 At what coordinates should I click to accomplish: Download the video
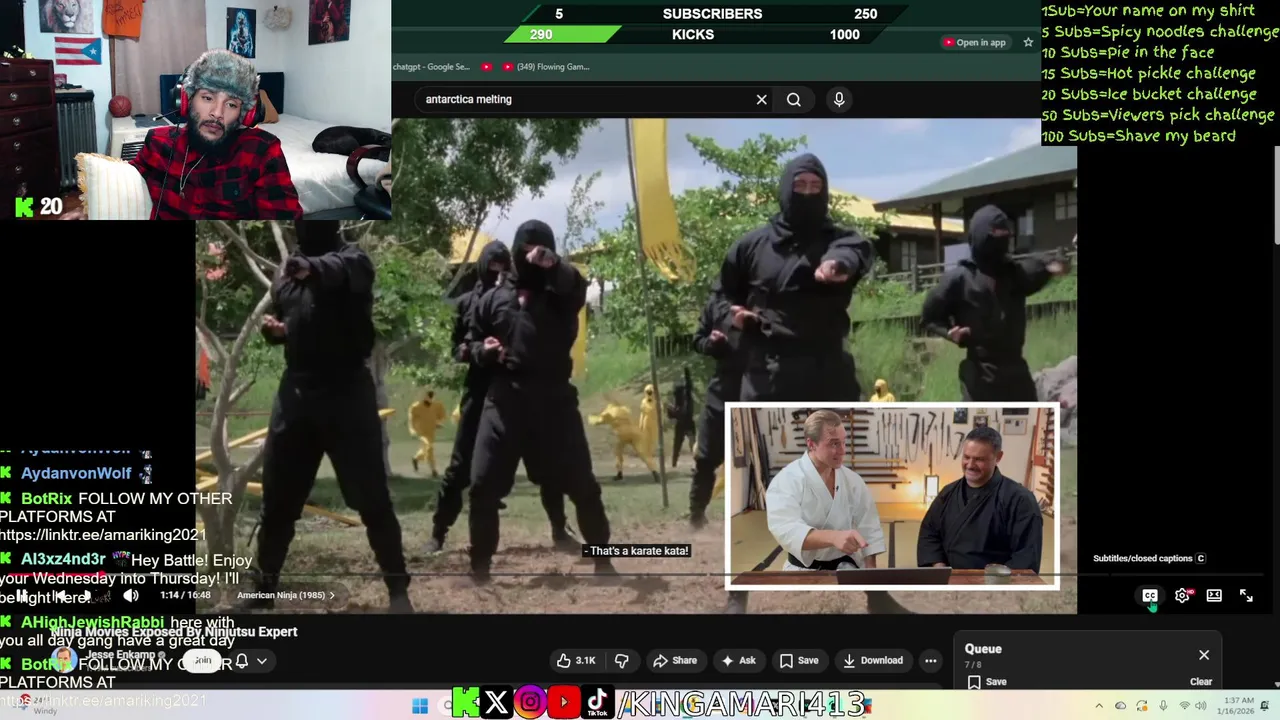[873, 660]
